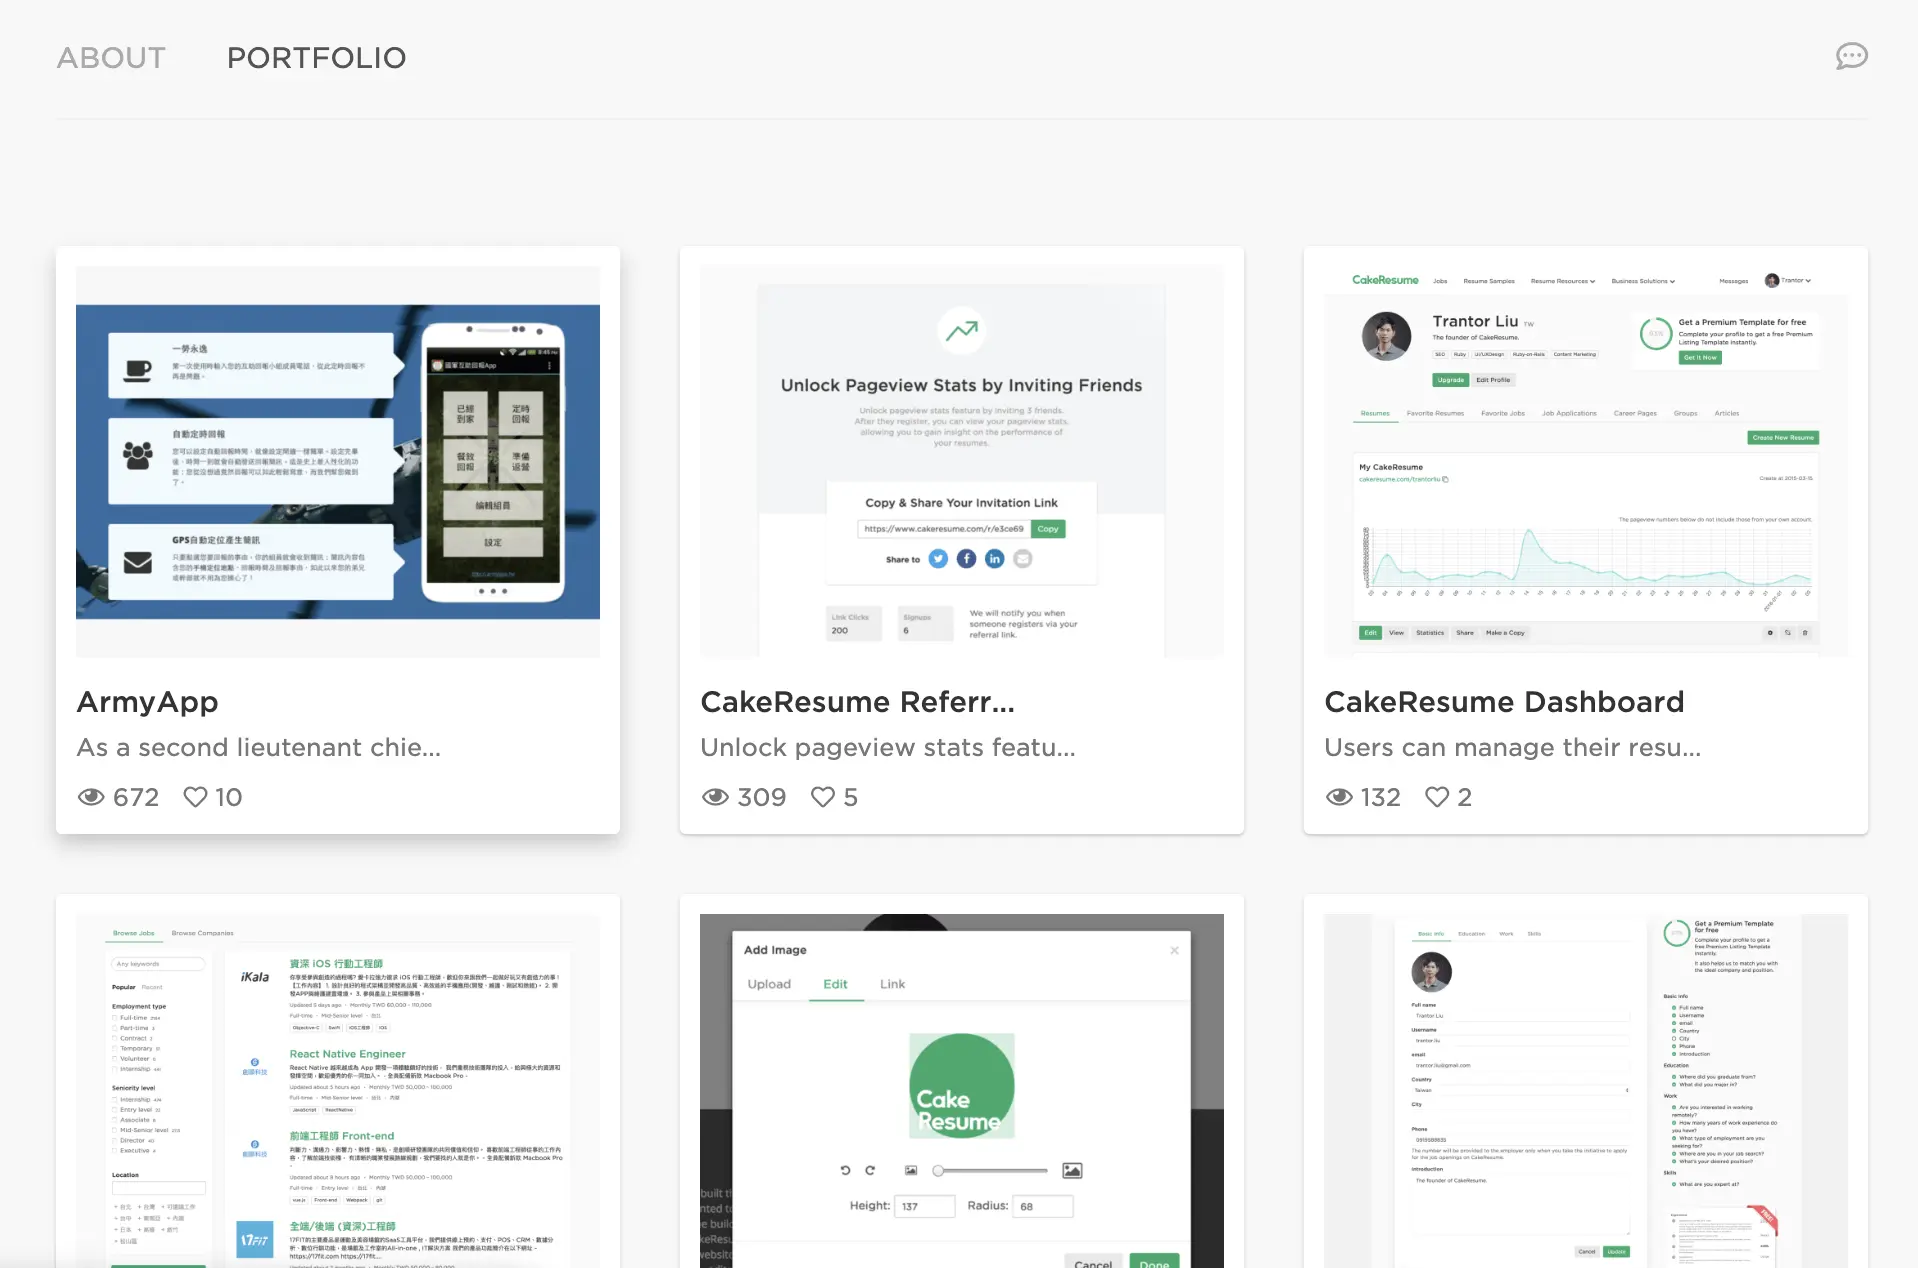Click the CakeResume Dashboard project title
This screenshot has height=1268, width=1918.
pos(1504,702)
